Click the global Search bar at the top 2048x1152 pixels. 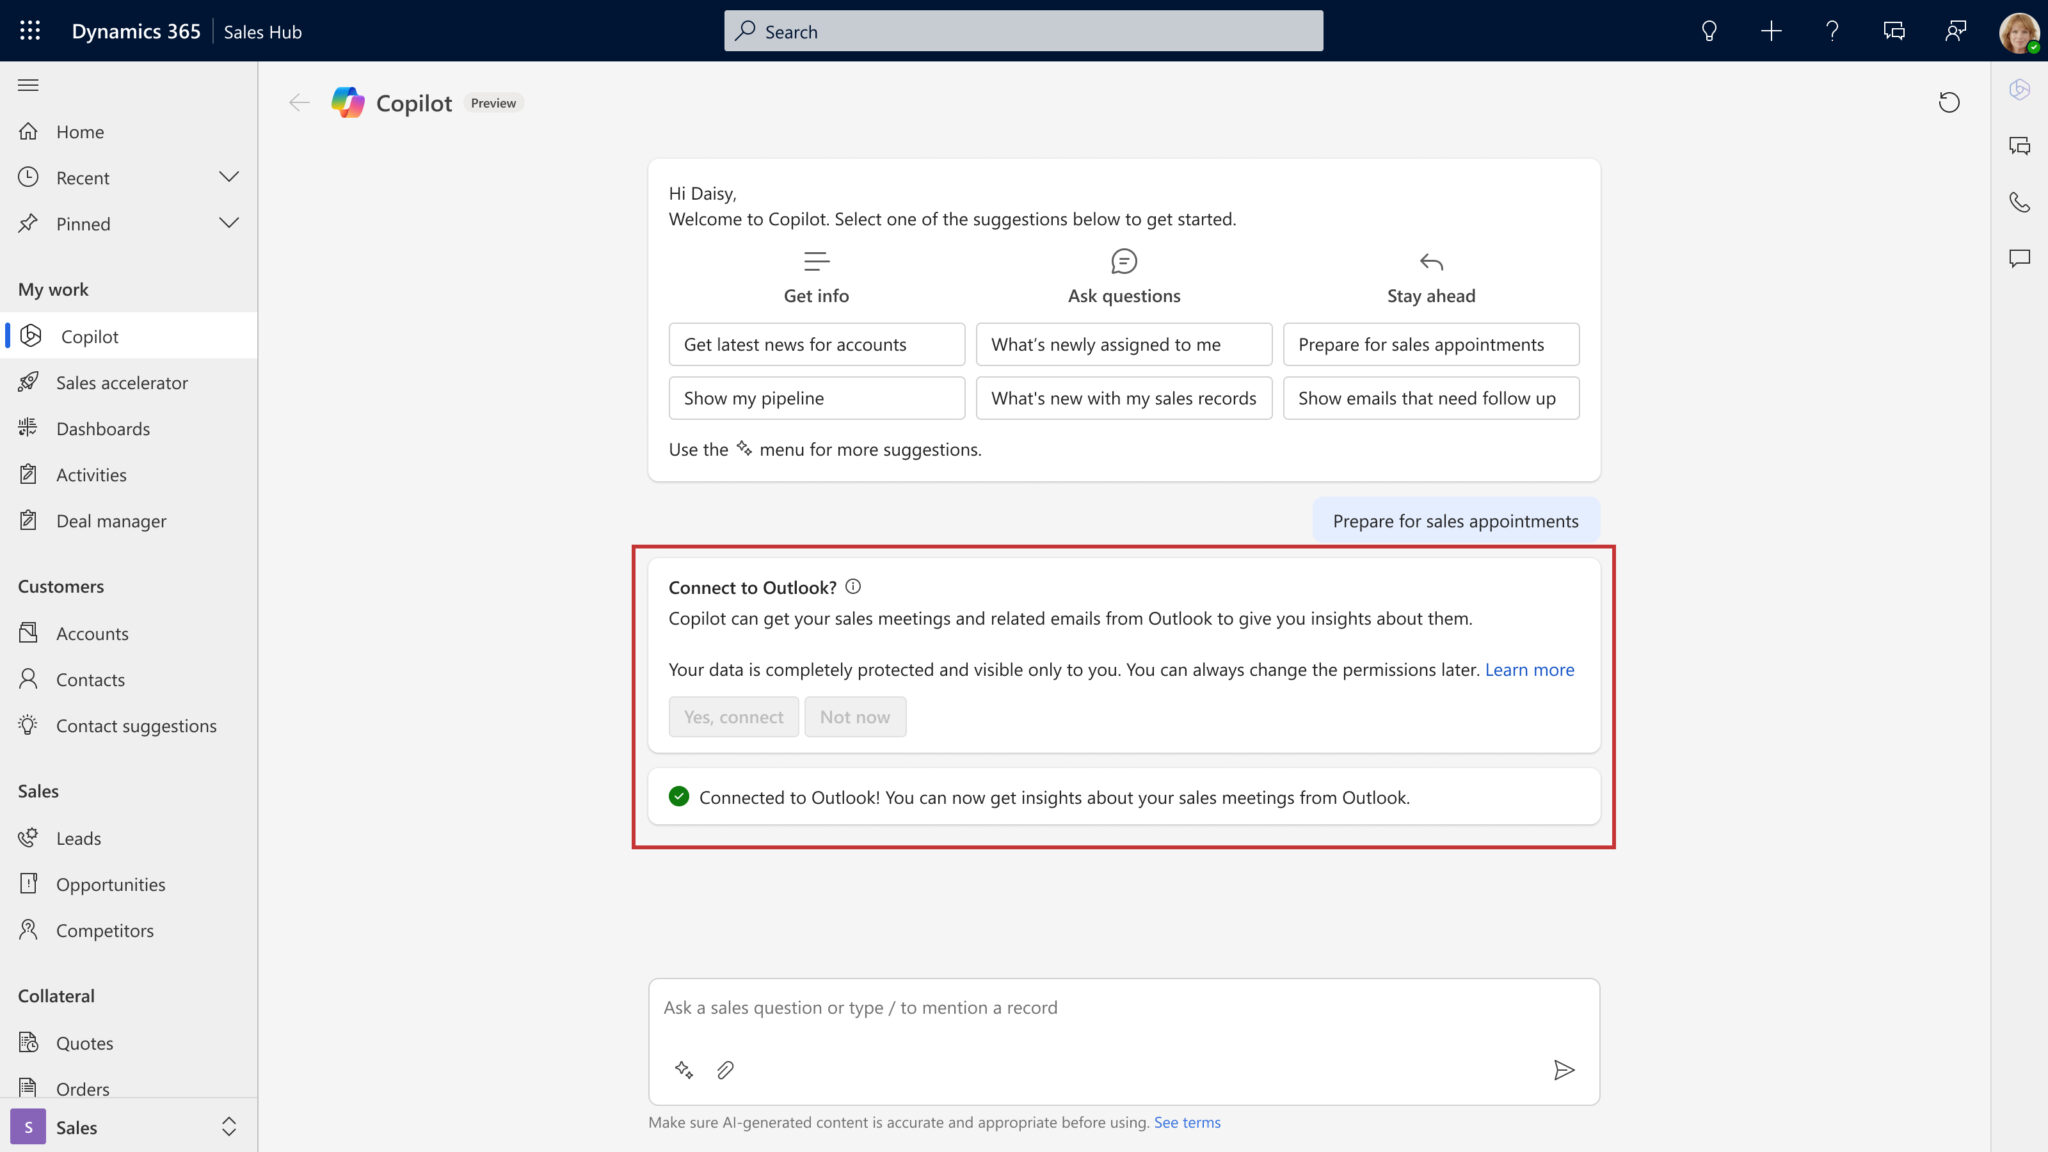(x=1023, y=31)
